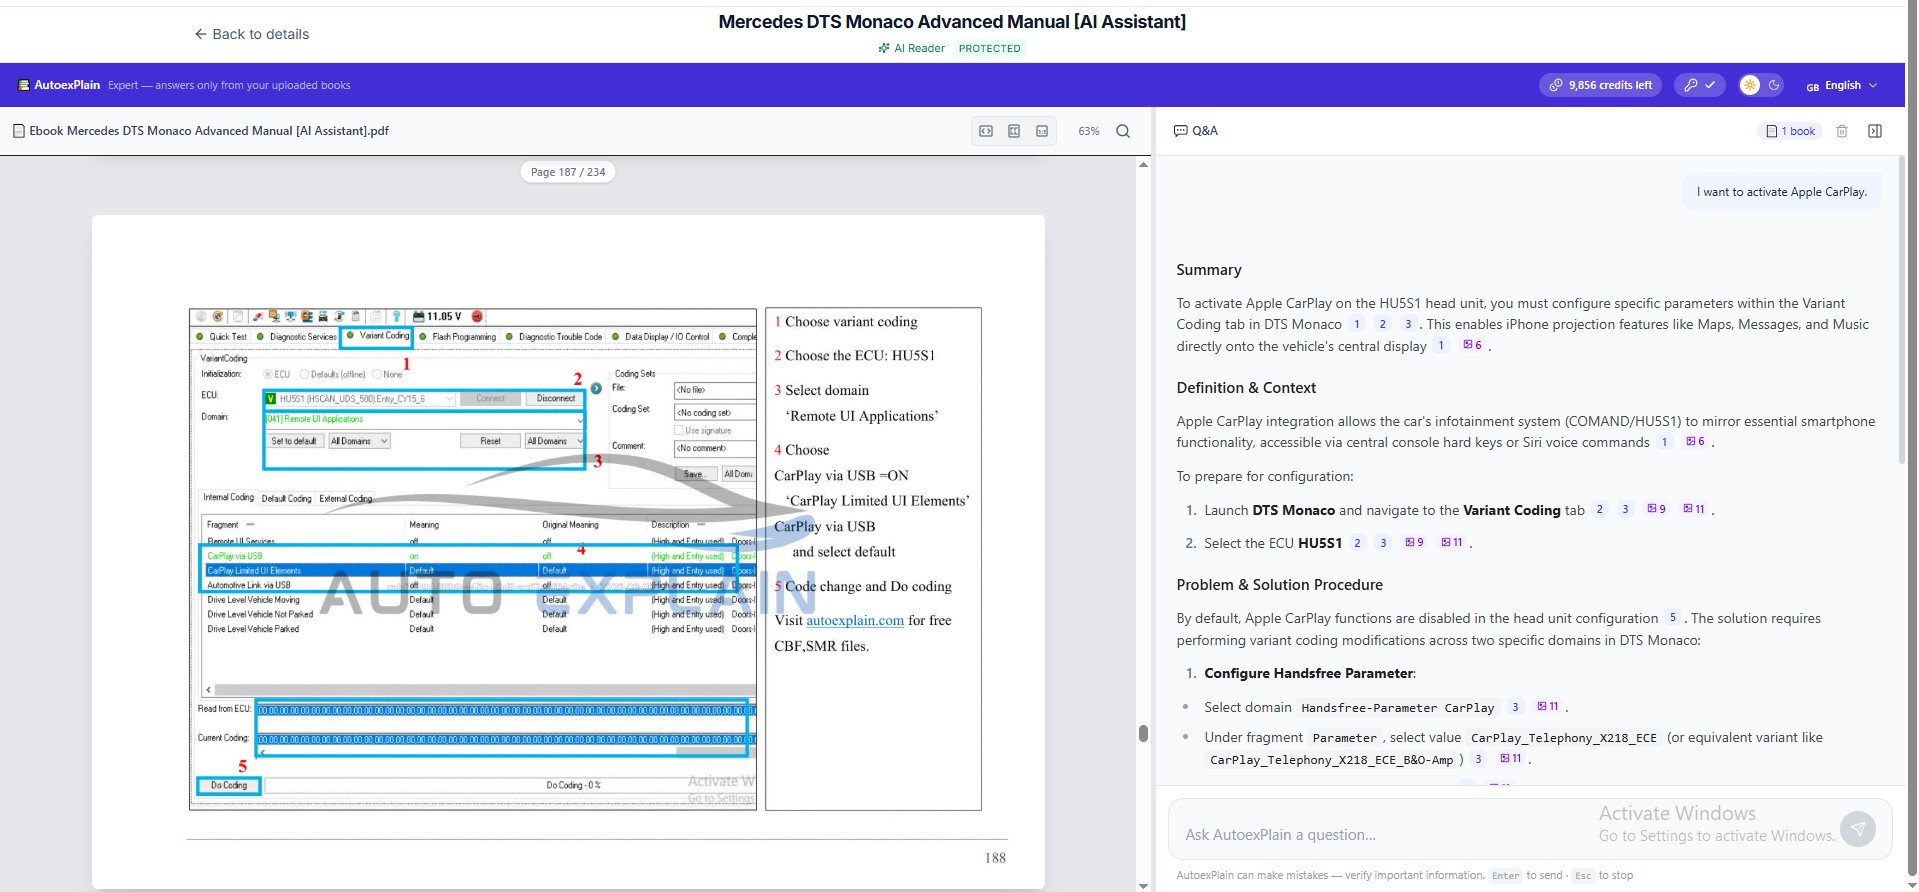Open image reference 11 in the 'Select the ECU' step
The height and width of the screenshot is (892, 1919).
click(1452, 542)
